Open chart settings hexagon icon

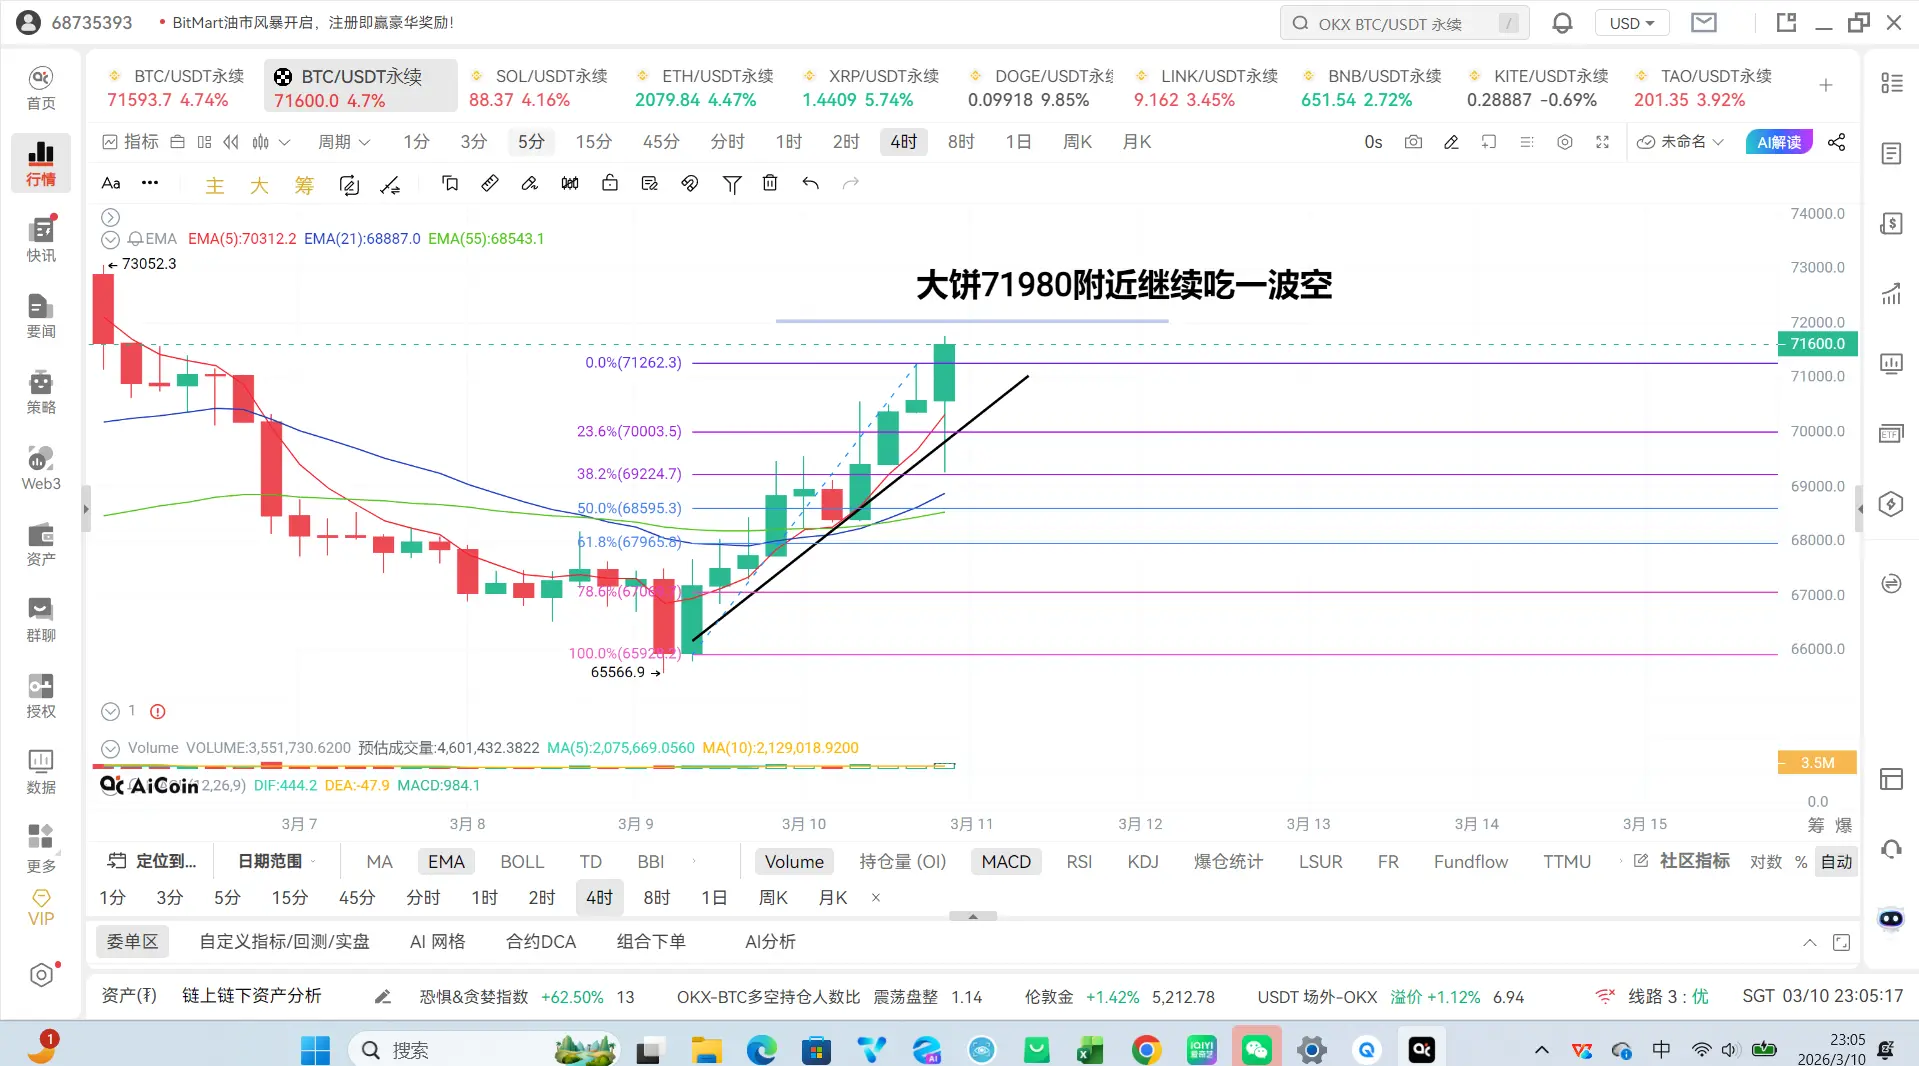[x=1565, y=142]
